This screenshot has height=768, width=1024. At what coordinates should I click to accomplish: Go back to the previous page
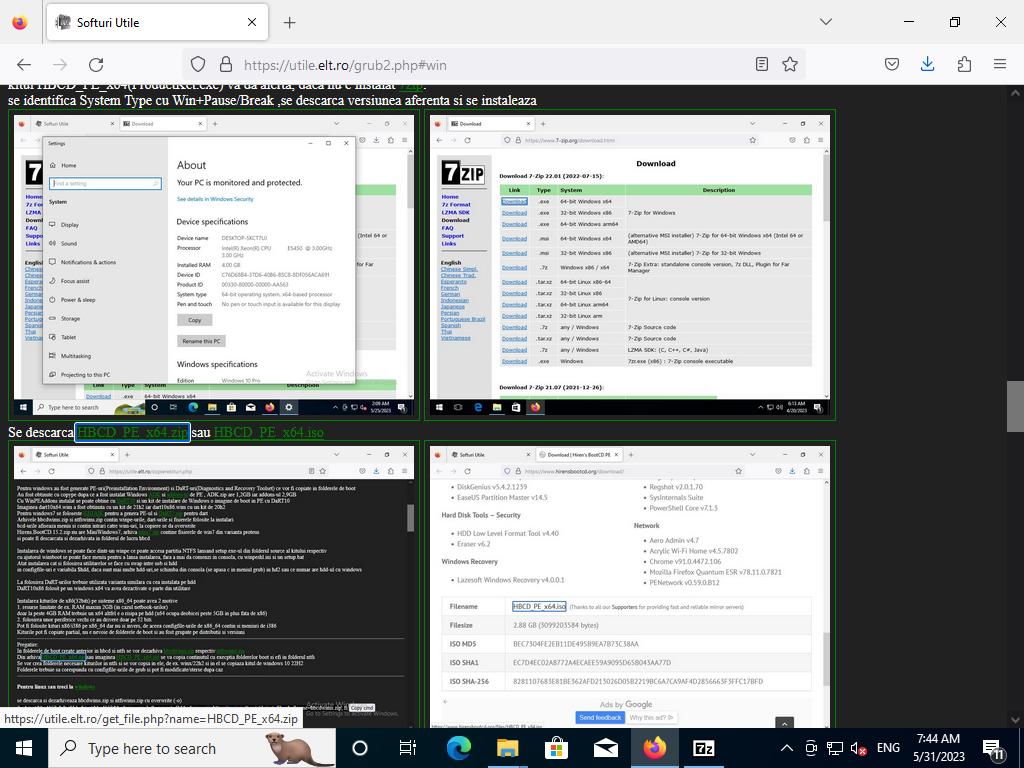[x=24, y=64]
